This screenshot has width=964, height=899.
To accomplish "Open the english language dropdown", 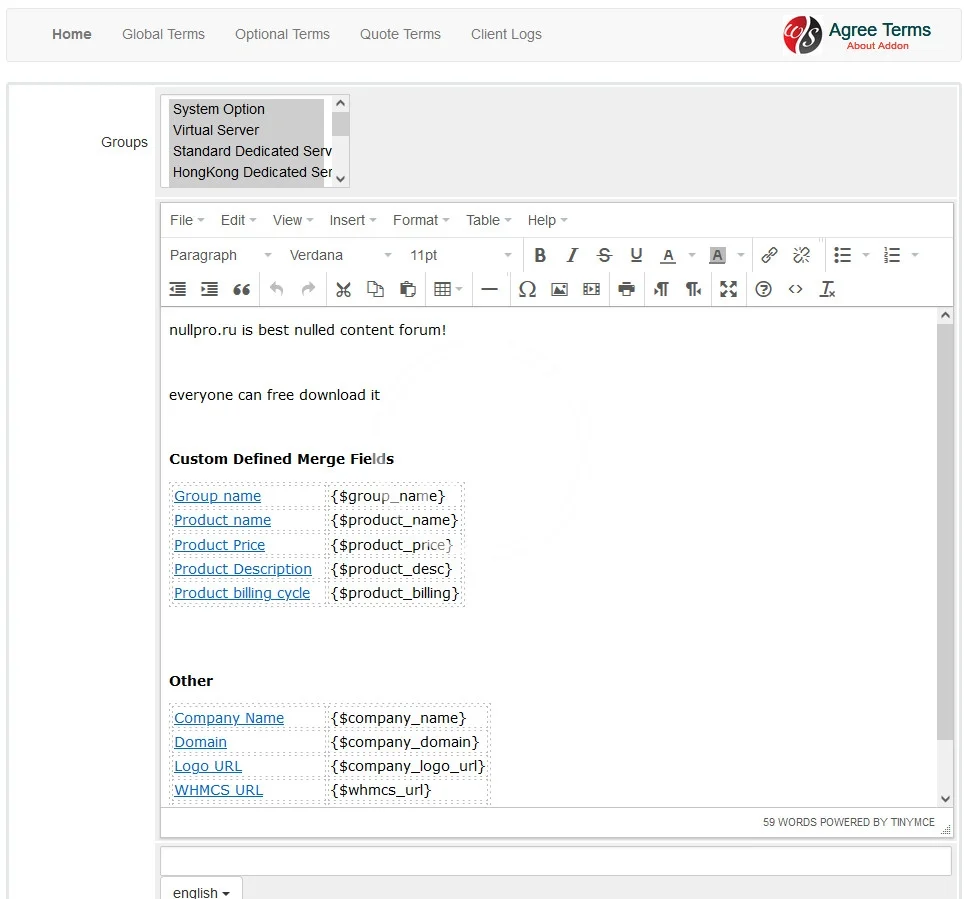I will 201,891.
